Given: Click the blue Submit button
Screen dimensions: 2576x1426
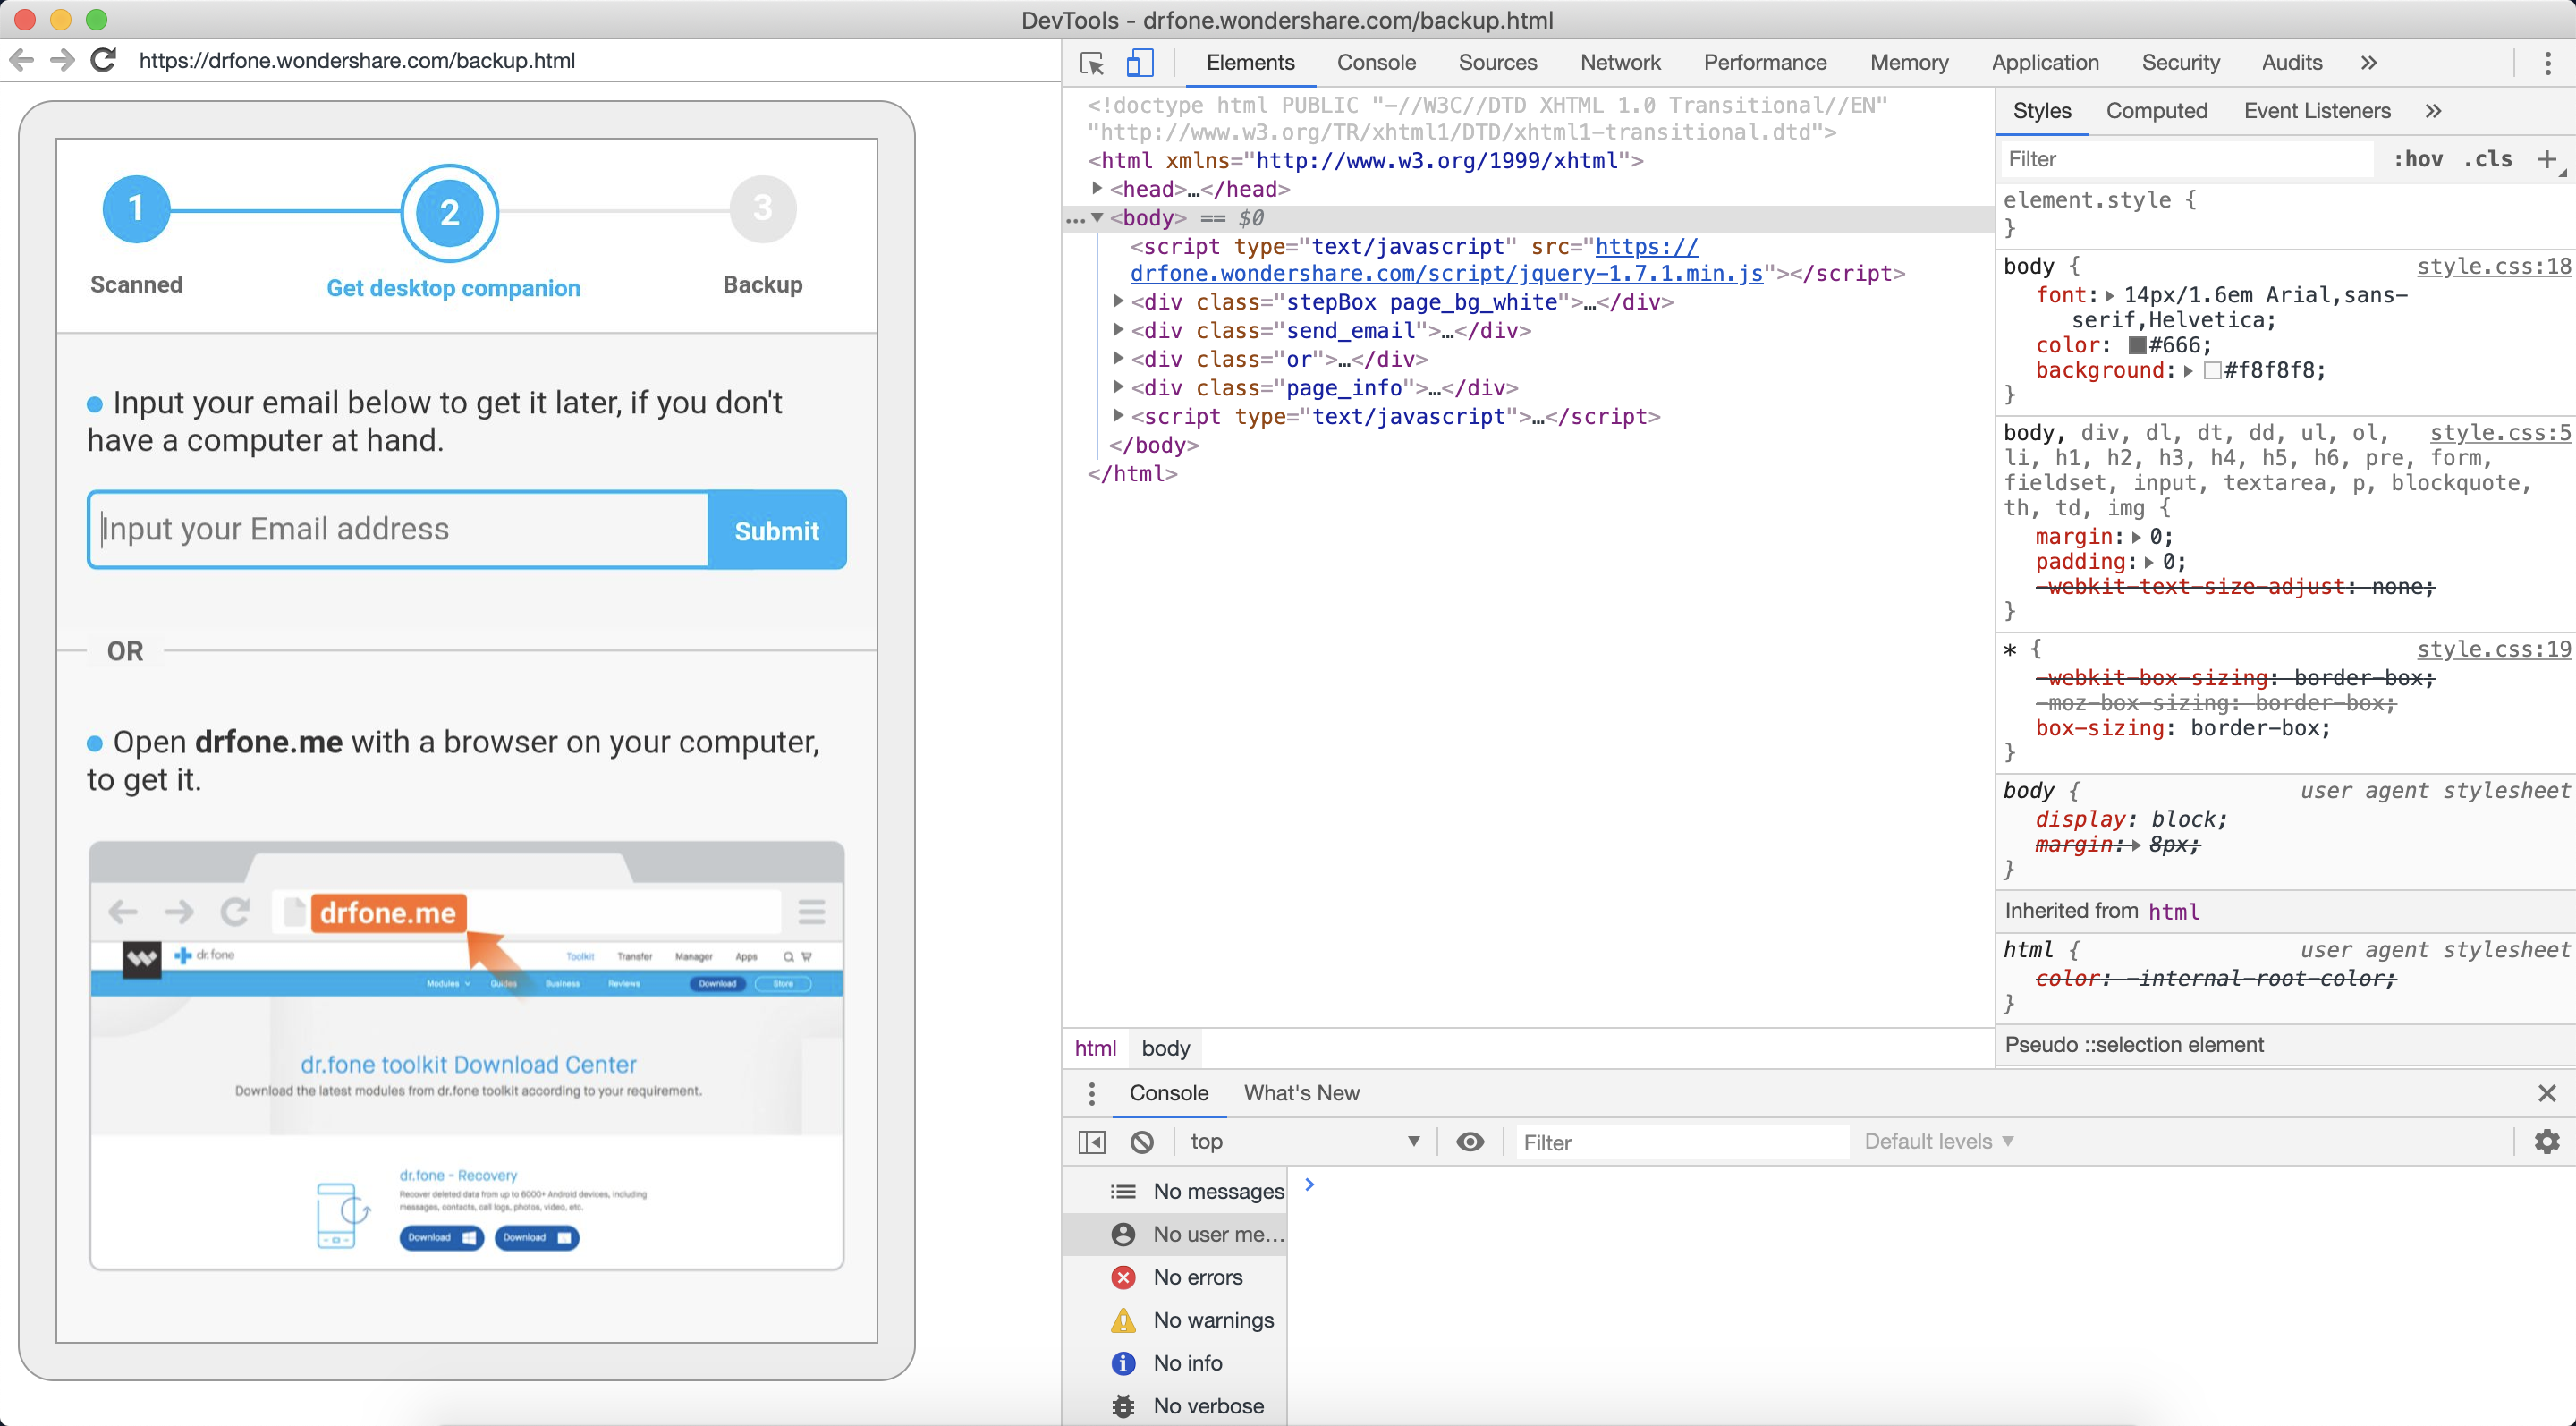Looking at the screenshot, I should (776, 530).
